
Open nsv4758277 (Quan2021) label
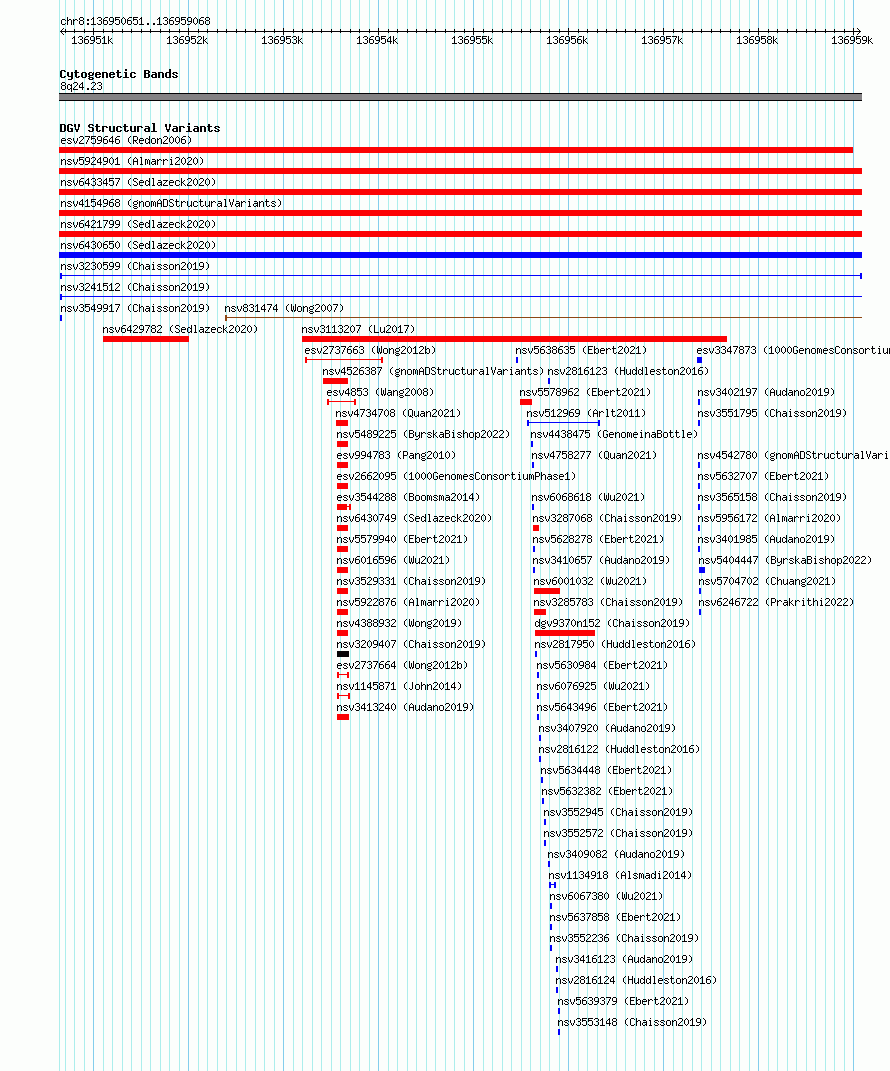tap(594, 456)
